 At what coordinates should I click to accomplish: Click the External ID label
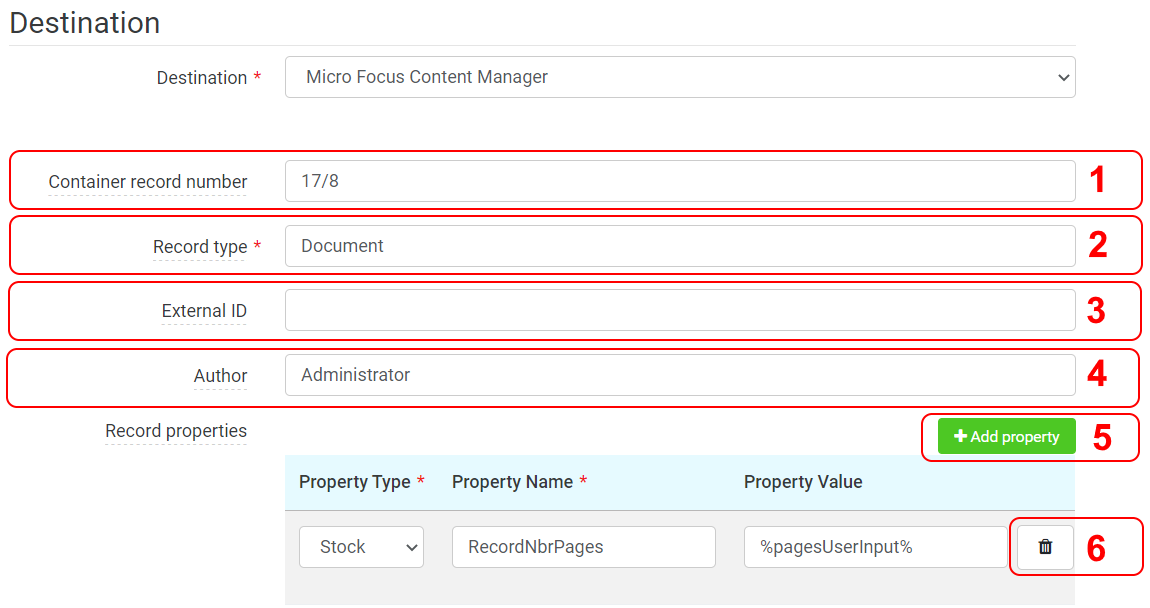coord(204,311)
